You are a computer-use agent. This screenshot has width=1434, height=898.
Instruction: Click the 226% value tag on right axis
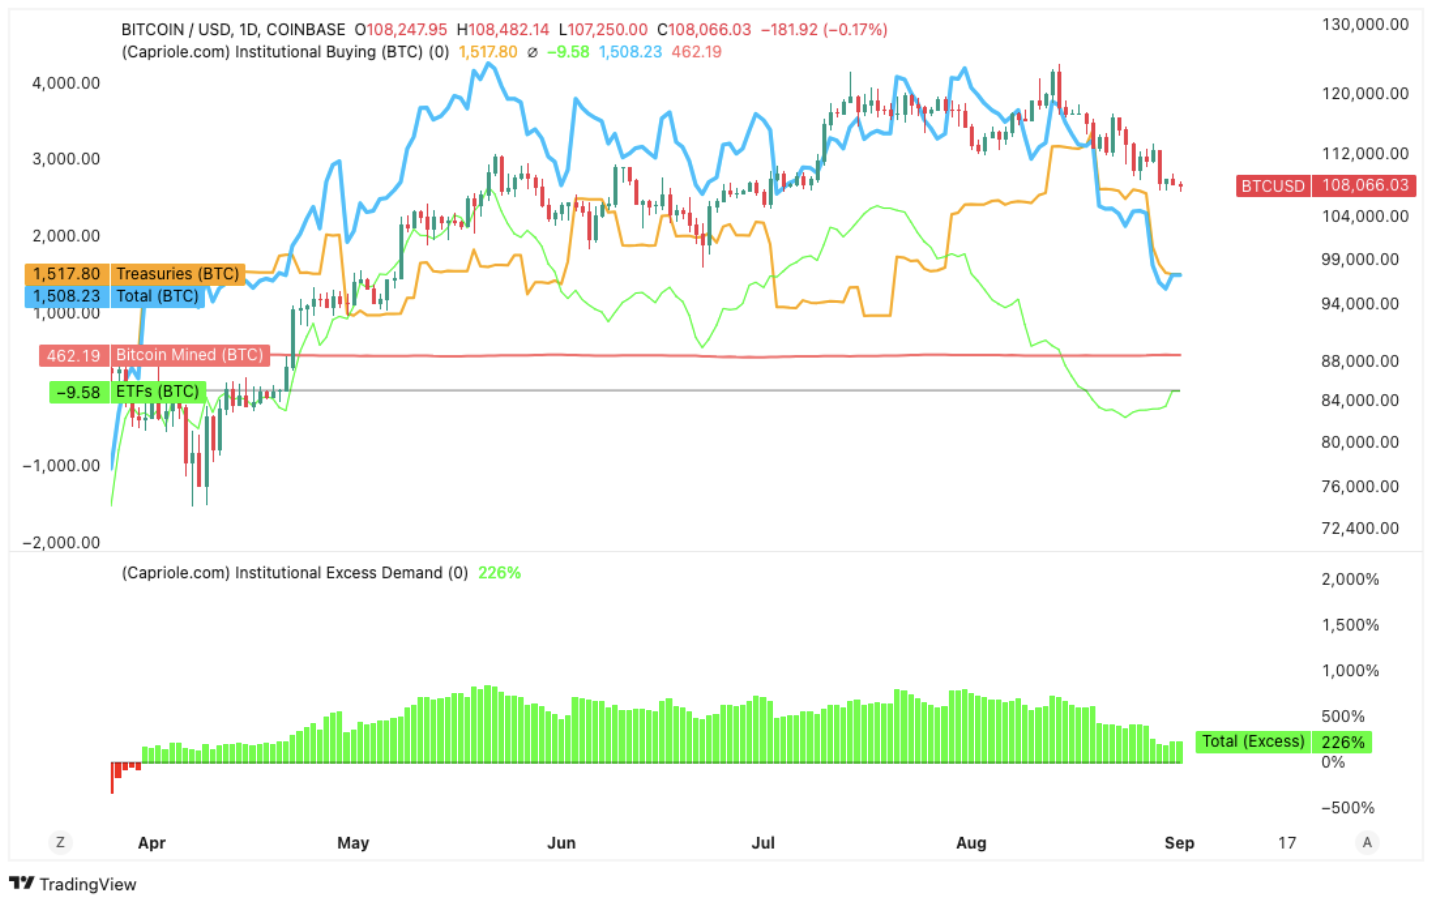[1342, 742]
